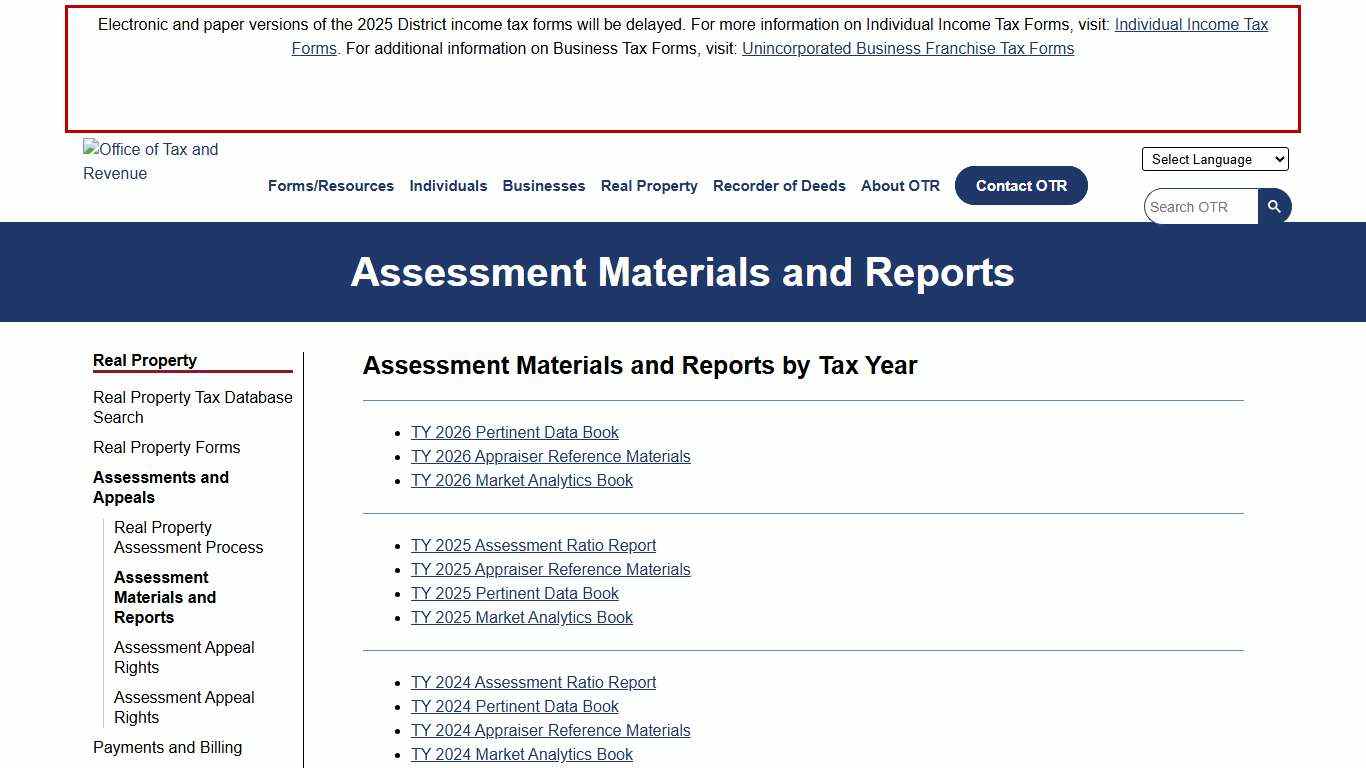Open Real Property Assessment Process page
1366x768 pixels.
point(188,537)
